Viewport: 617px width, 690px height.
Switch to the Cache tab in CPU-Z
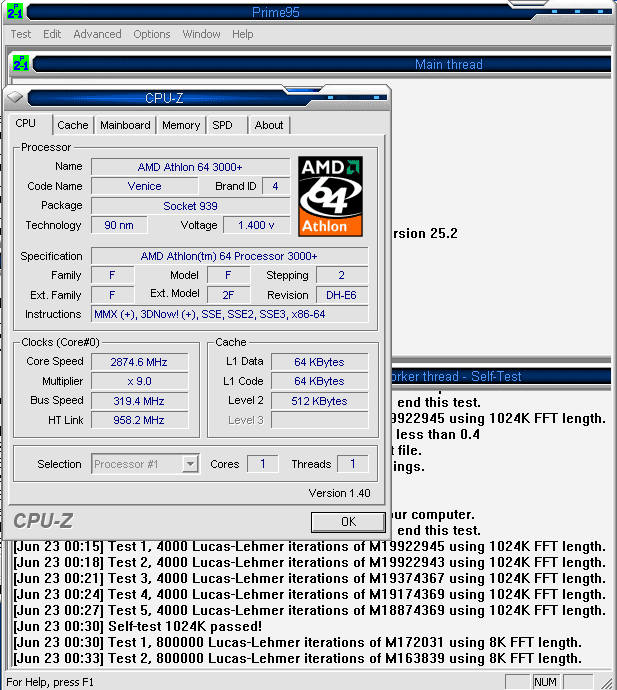click(73, 125)
